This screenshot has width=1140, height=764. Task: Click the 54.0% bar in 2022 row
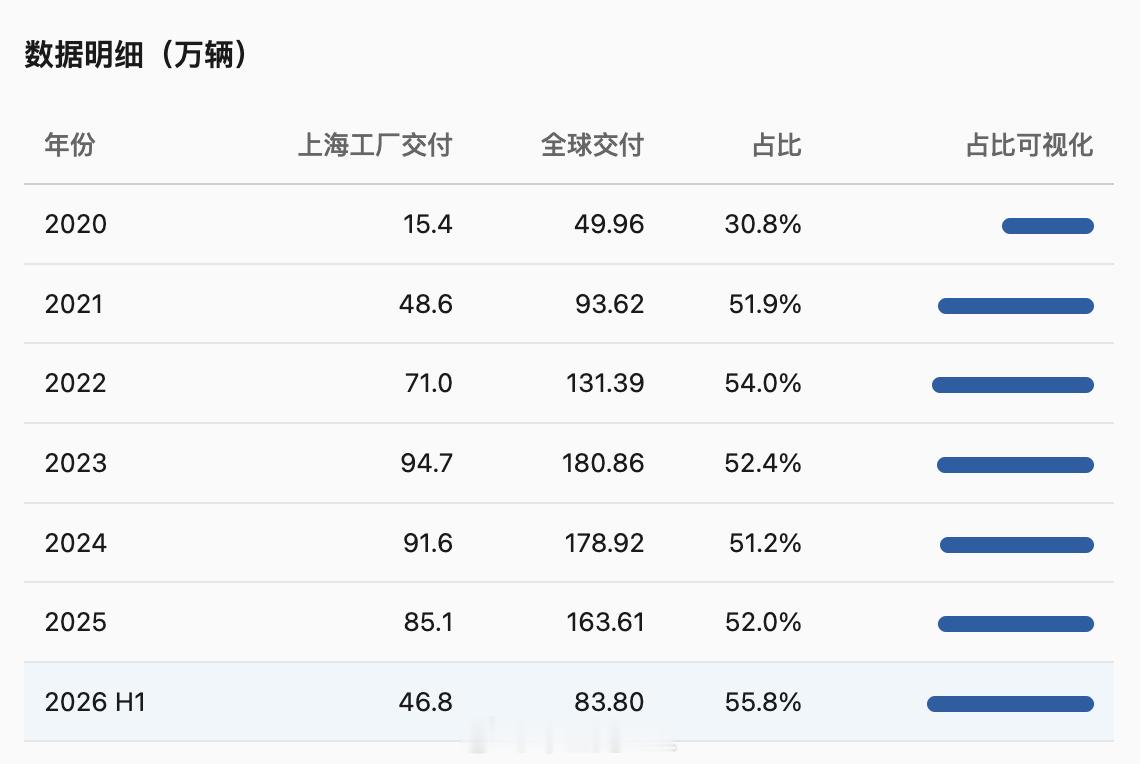[x=1013, y=385]
